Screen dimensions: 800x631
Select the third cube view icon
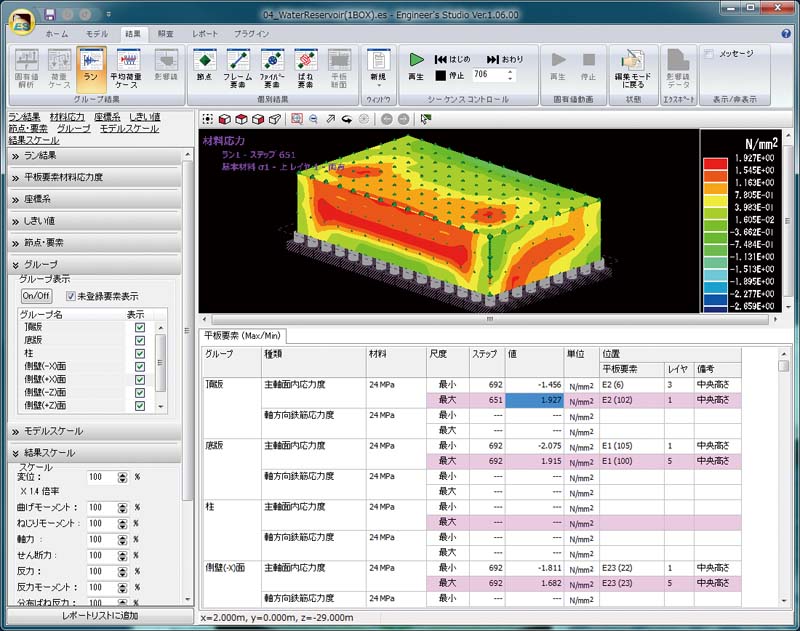258,119
